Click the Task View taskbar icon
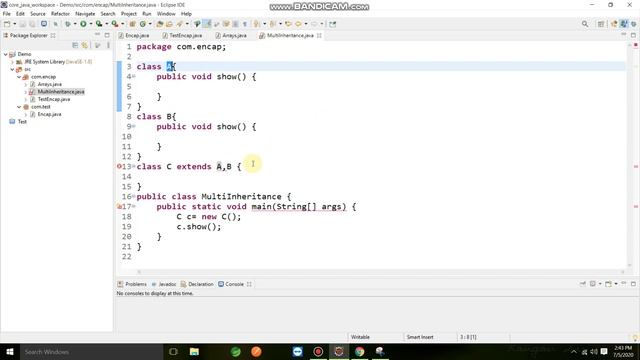The image size is (640, 360). (x=173, y=351)
